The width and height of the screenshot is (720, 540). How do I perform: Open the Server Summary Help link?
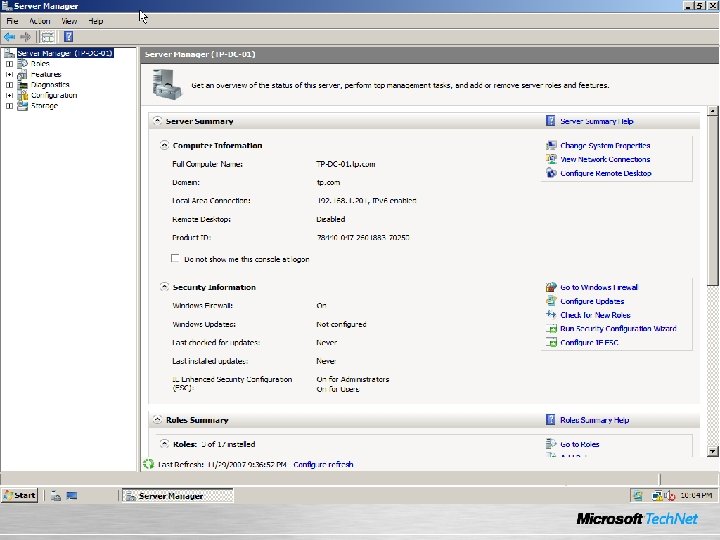coord(597,121)
